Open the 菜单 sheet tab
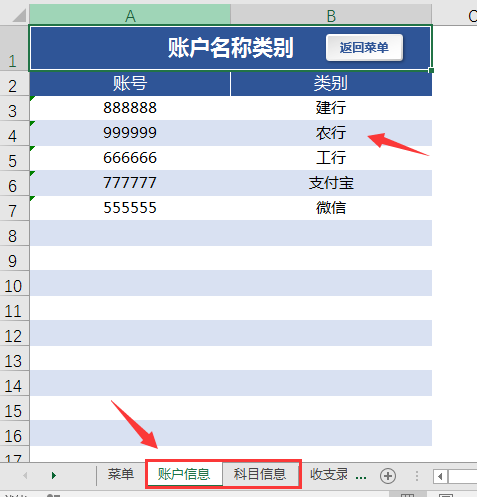This screenshot has width=477, height=497. coord(121,474)
